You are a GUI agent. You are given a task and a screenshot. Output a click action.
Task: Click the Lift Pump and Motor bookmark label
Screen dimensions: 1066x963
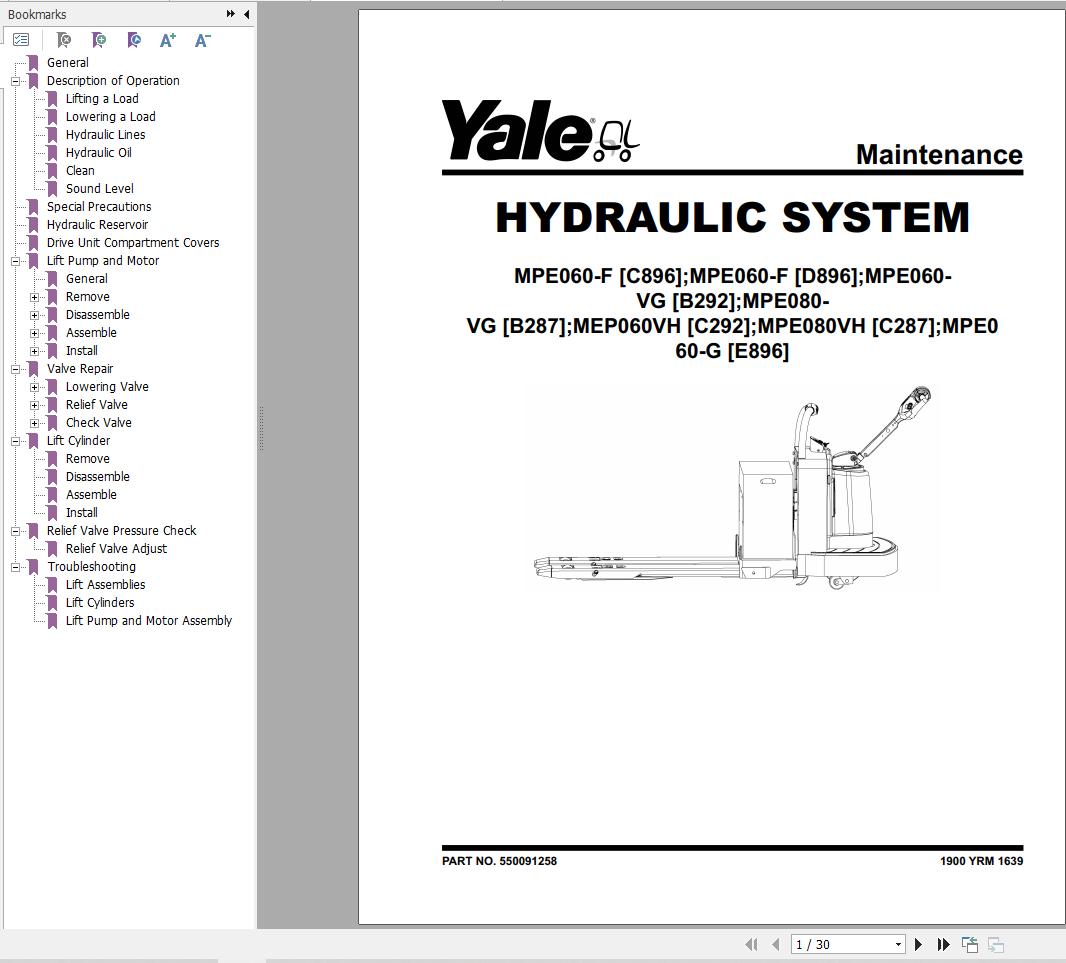pos(103,261)
